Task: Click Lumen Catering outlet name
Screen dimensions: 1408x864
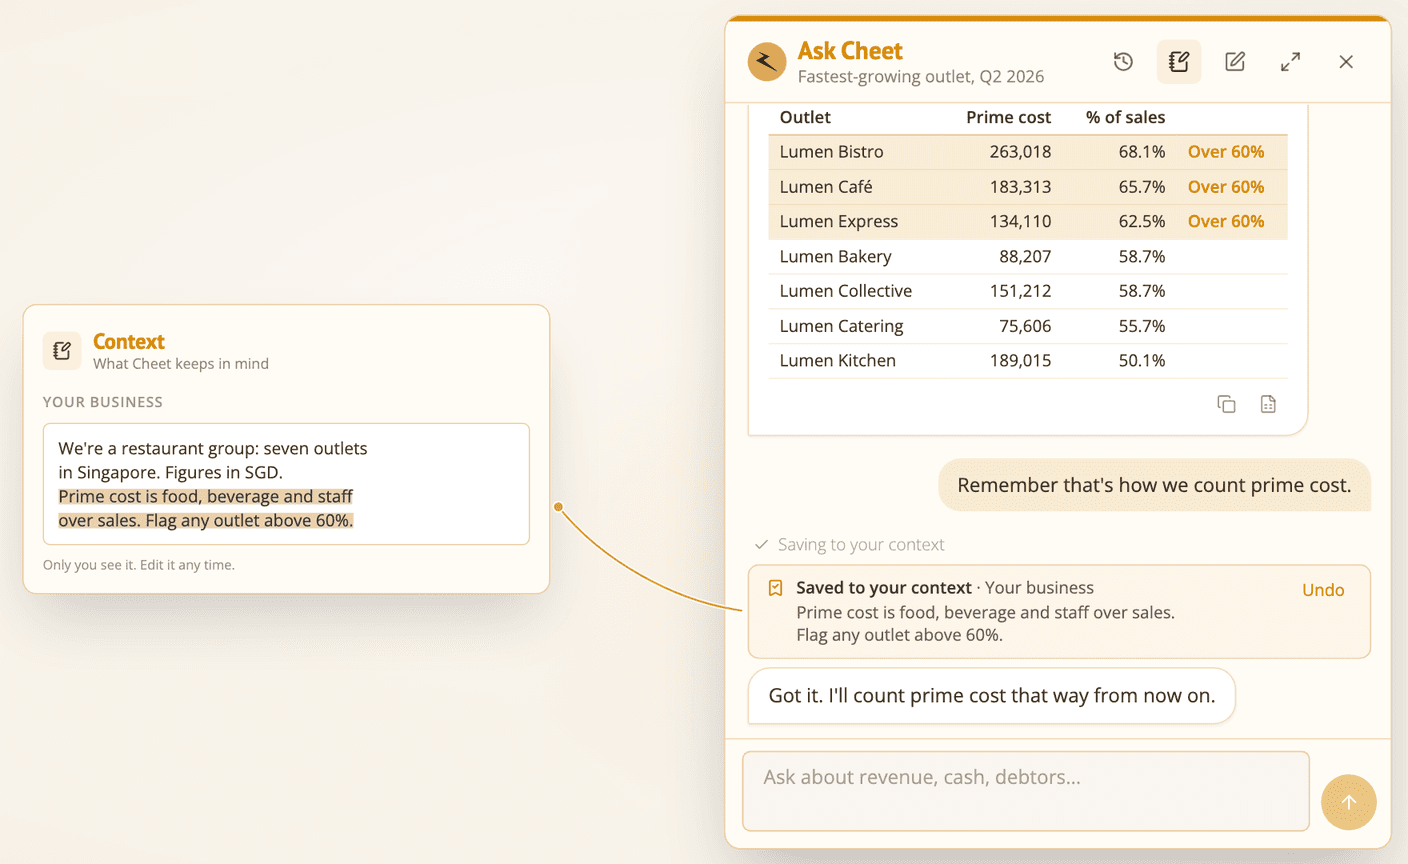Action: point(841,326)
